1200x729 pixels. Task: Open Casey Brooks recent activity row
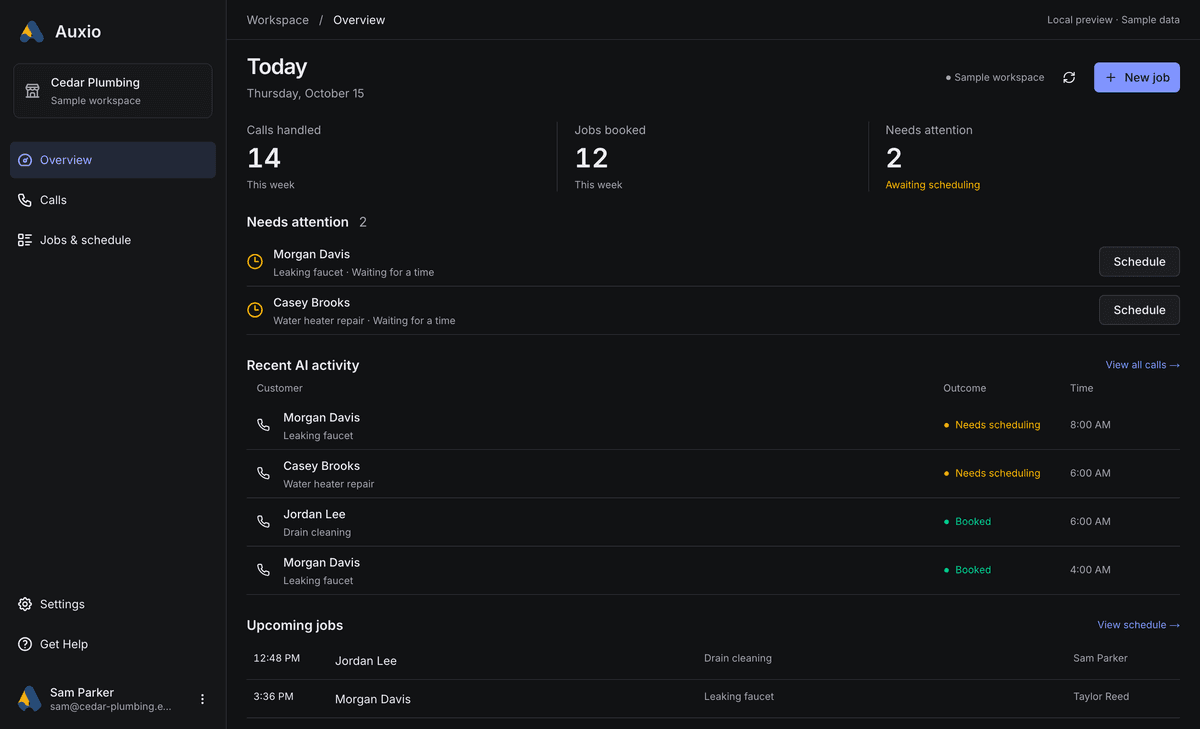point(713,473)
